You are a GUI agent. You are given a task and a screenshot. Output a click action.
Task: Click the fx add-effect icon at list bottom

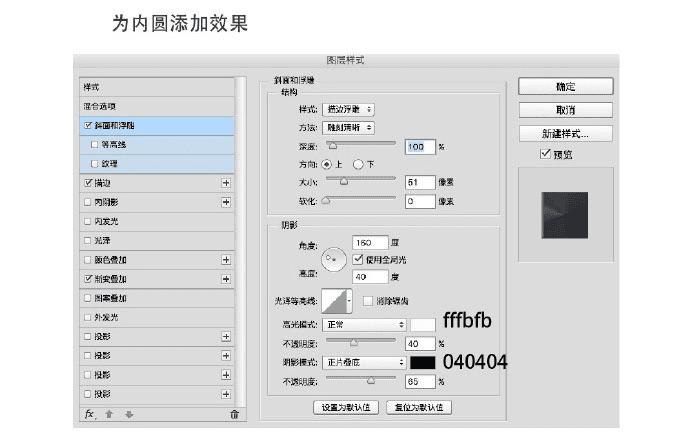89,414
